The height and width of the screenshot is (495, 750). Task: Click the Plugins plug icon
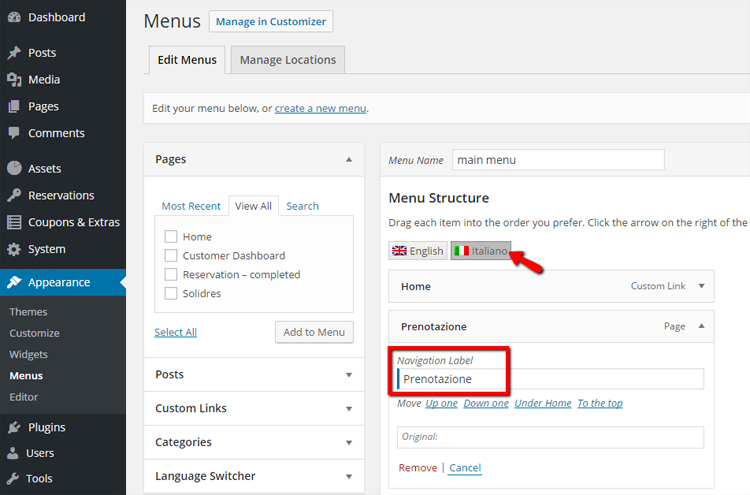14,427
